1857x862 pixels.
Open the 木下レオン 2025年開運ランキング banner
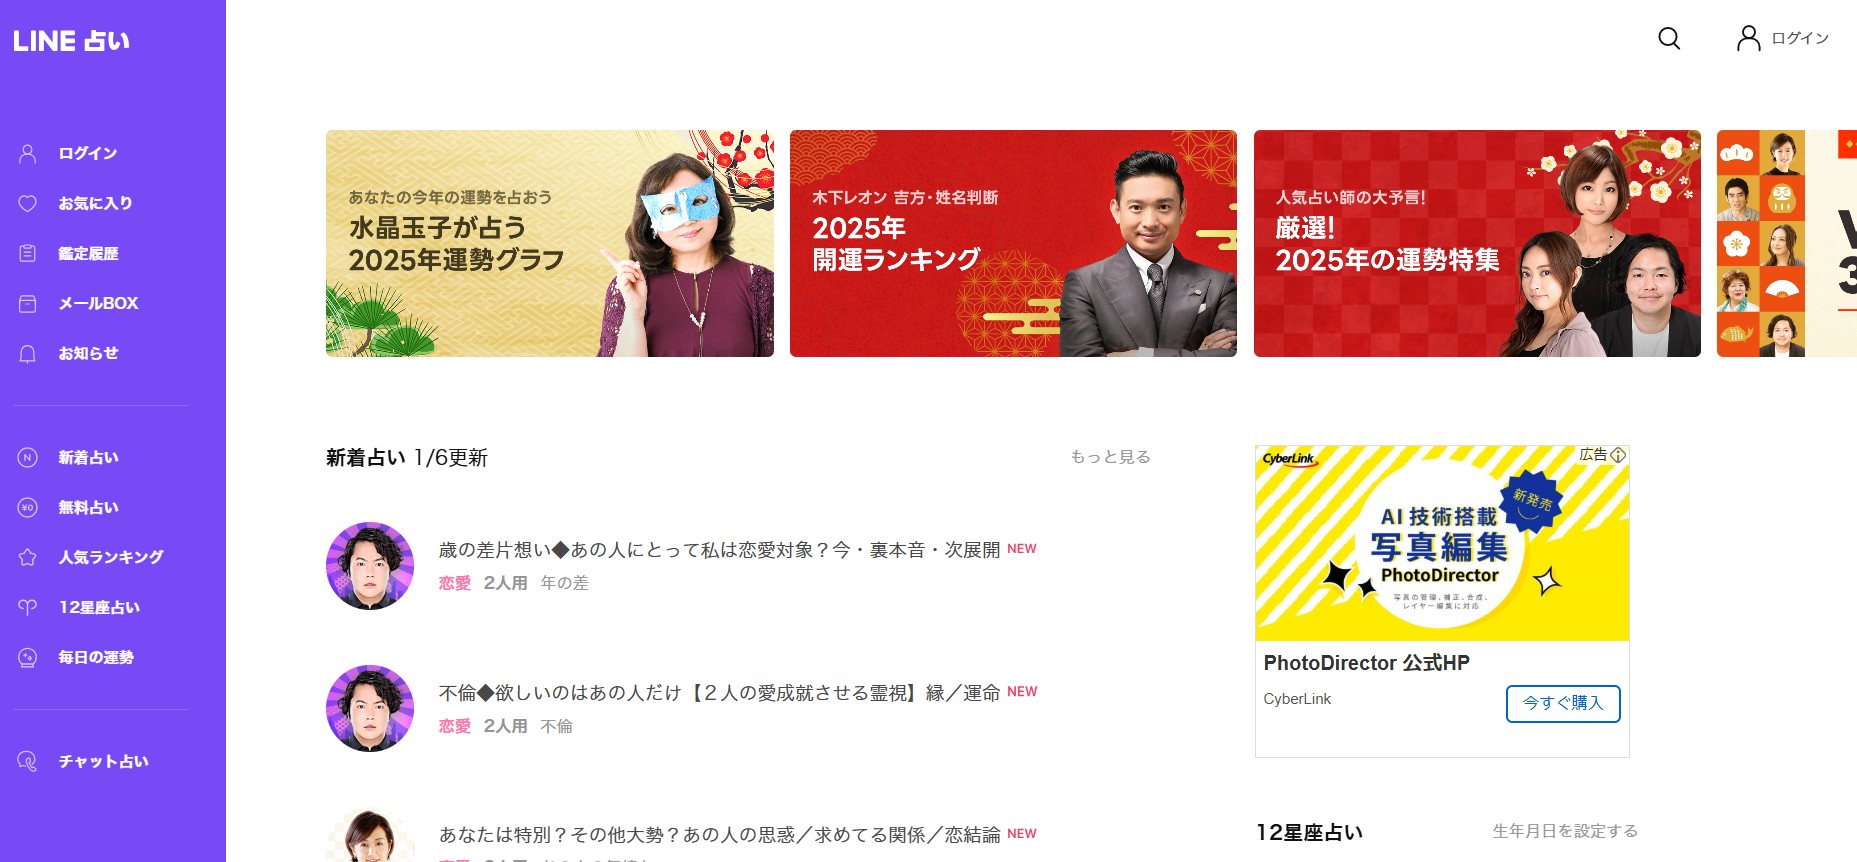tap(1013, 243)
